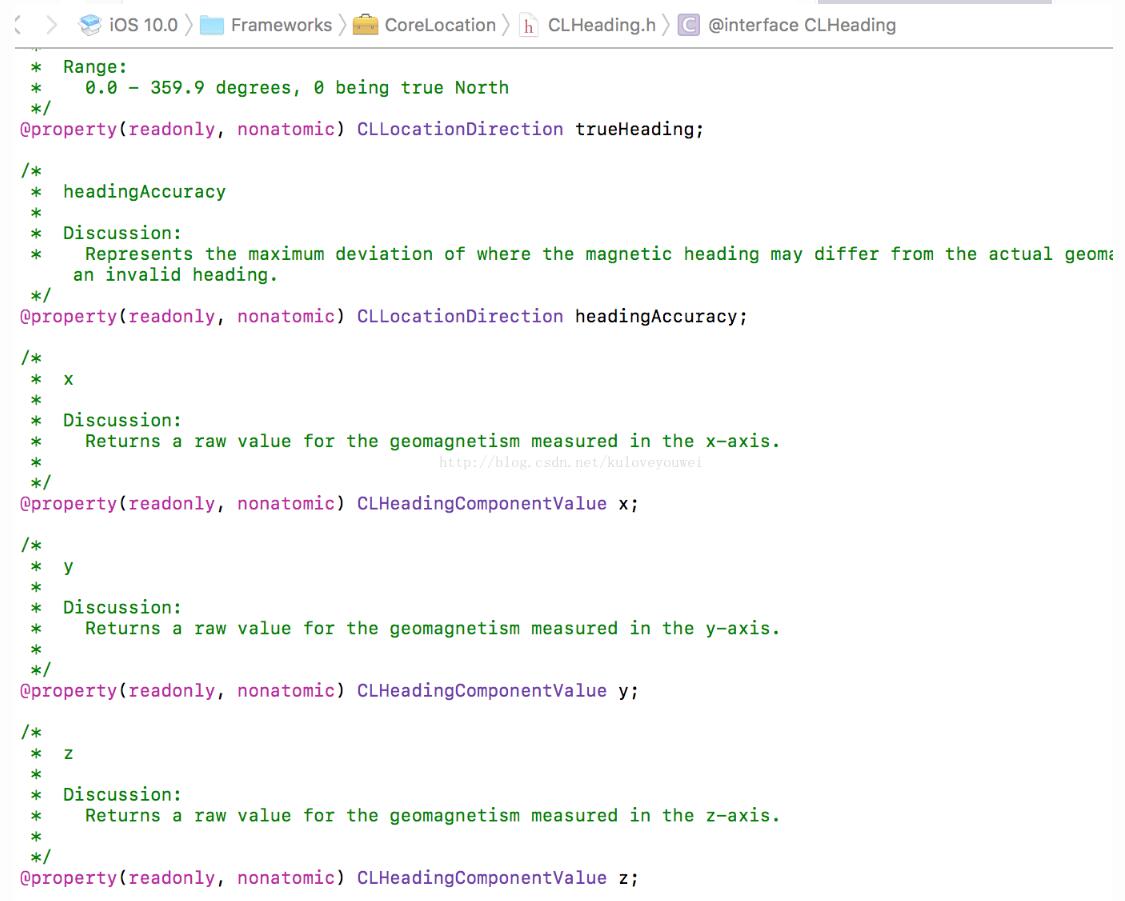Click the CLHeading.h header file icon
Image resolution: width=1125 pixels, height=901 pixels.
coord(528,26)
